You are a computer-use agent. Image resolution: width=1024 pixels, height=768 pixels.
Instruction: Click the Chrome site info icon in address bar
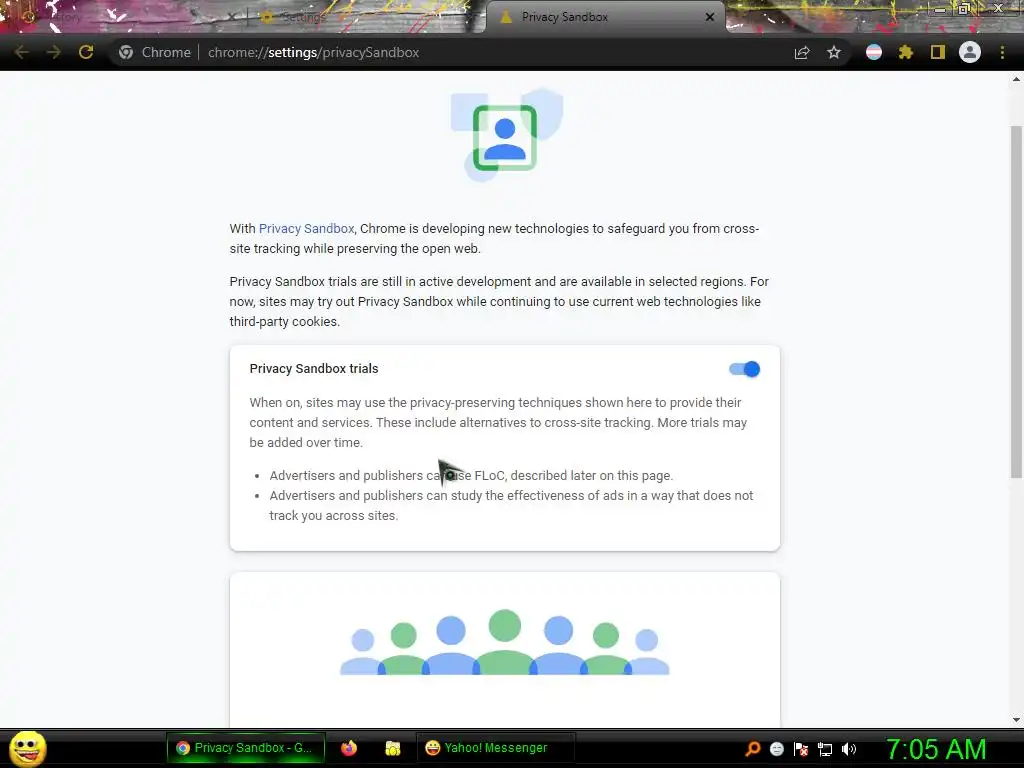pos(126,52)
